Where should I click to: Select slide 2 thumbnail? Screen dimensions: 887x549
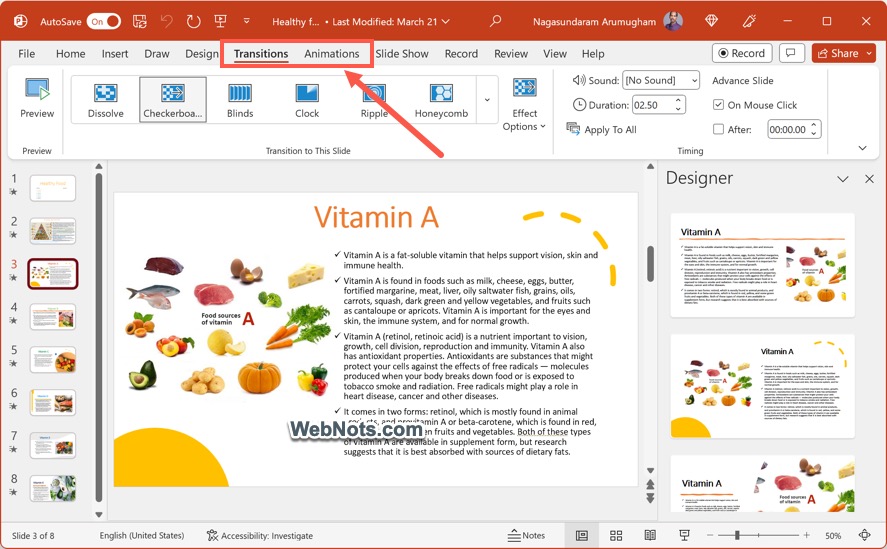tap(53, 231)
